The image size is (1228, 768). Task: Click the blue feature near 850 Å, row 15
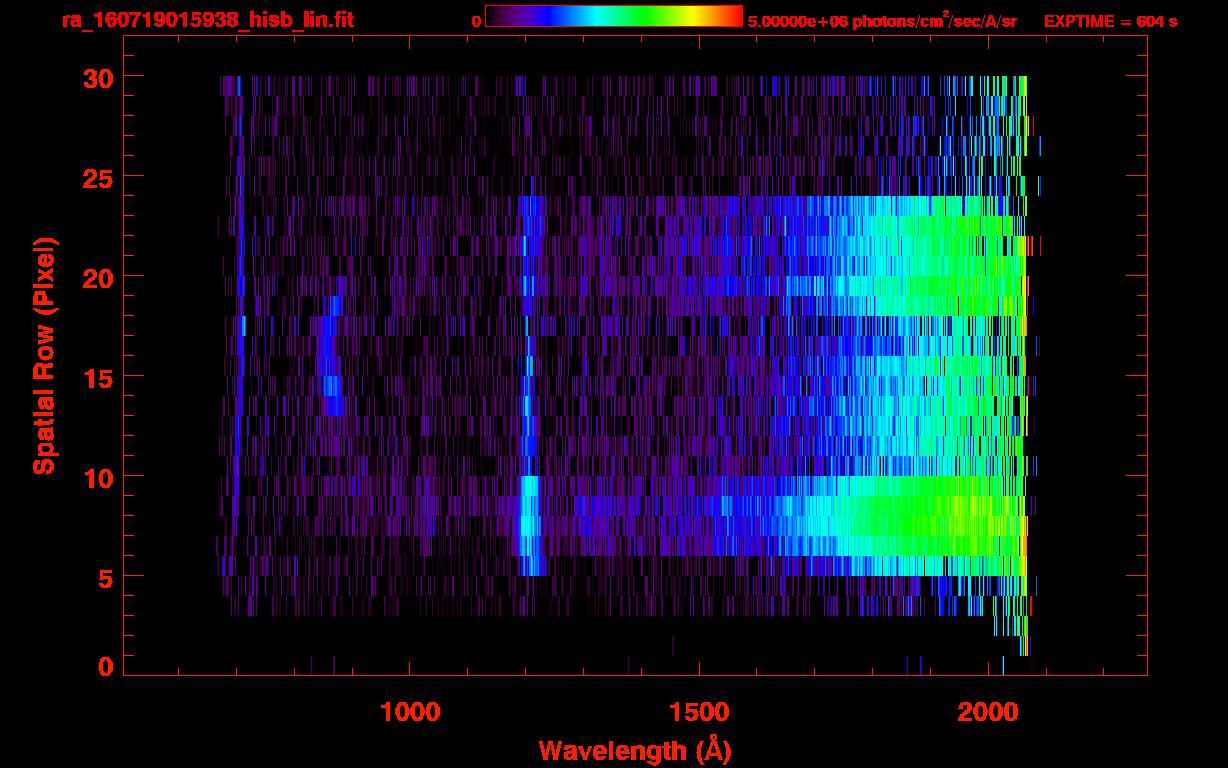pyautogui.click(x=328, y=376)
